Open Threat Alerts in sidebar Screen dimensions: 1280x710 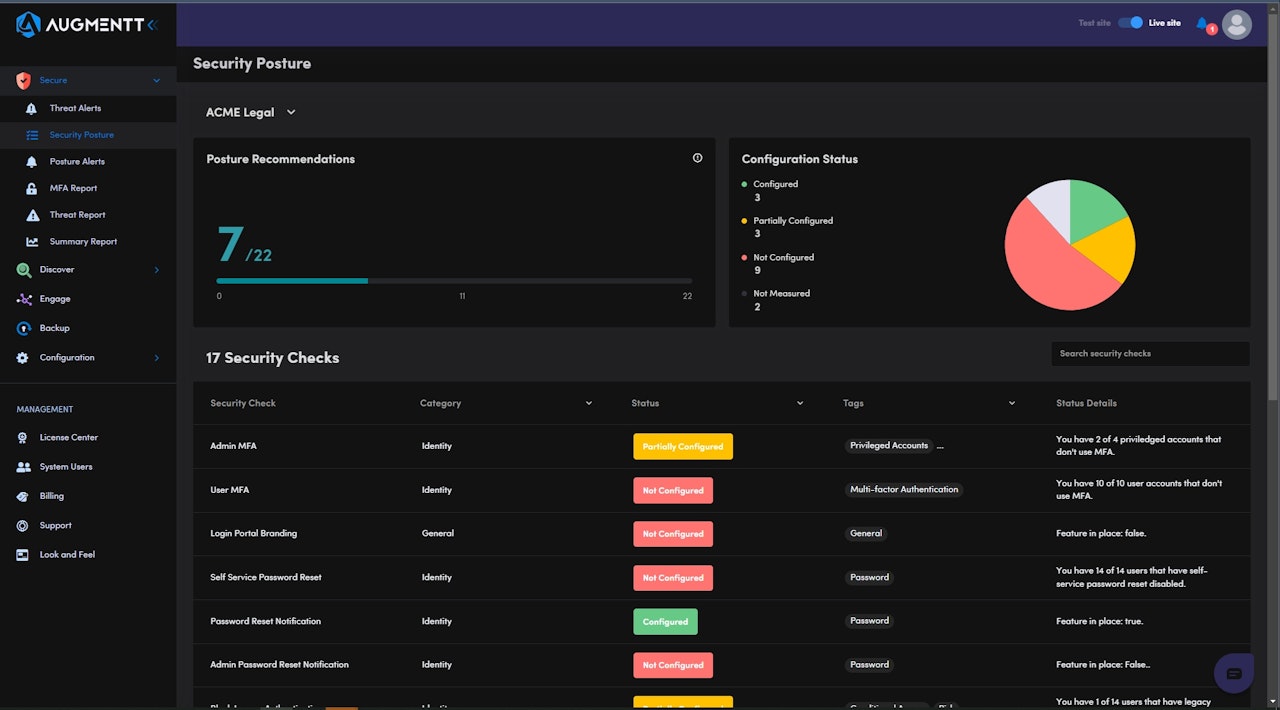[x=75, y=108]
